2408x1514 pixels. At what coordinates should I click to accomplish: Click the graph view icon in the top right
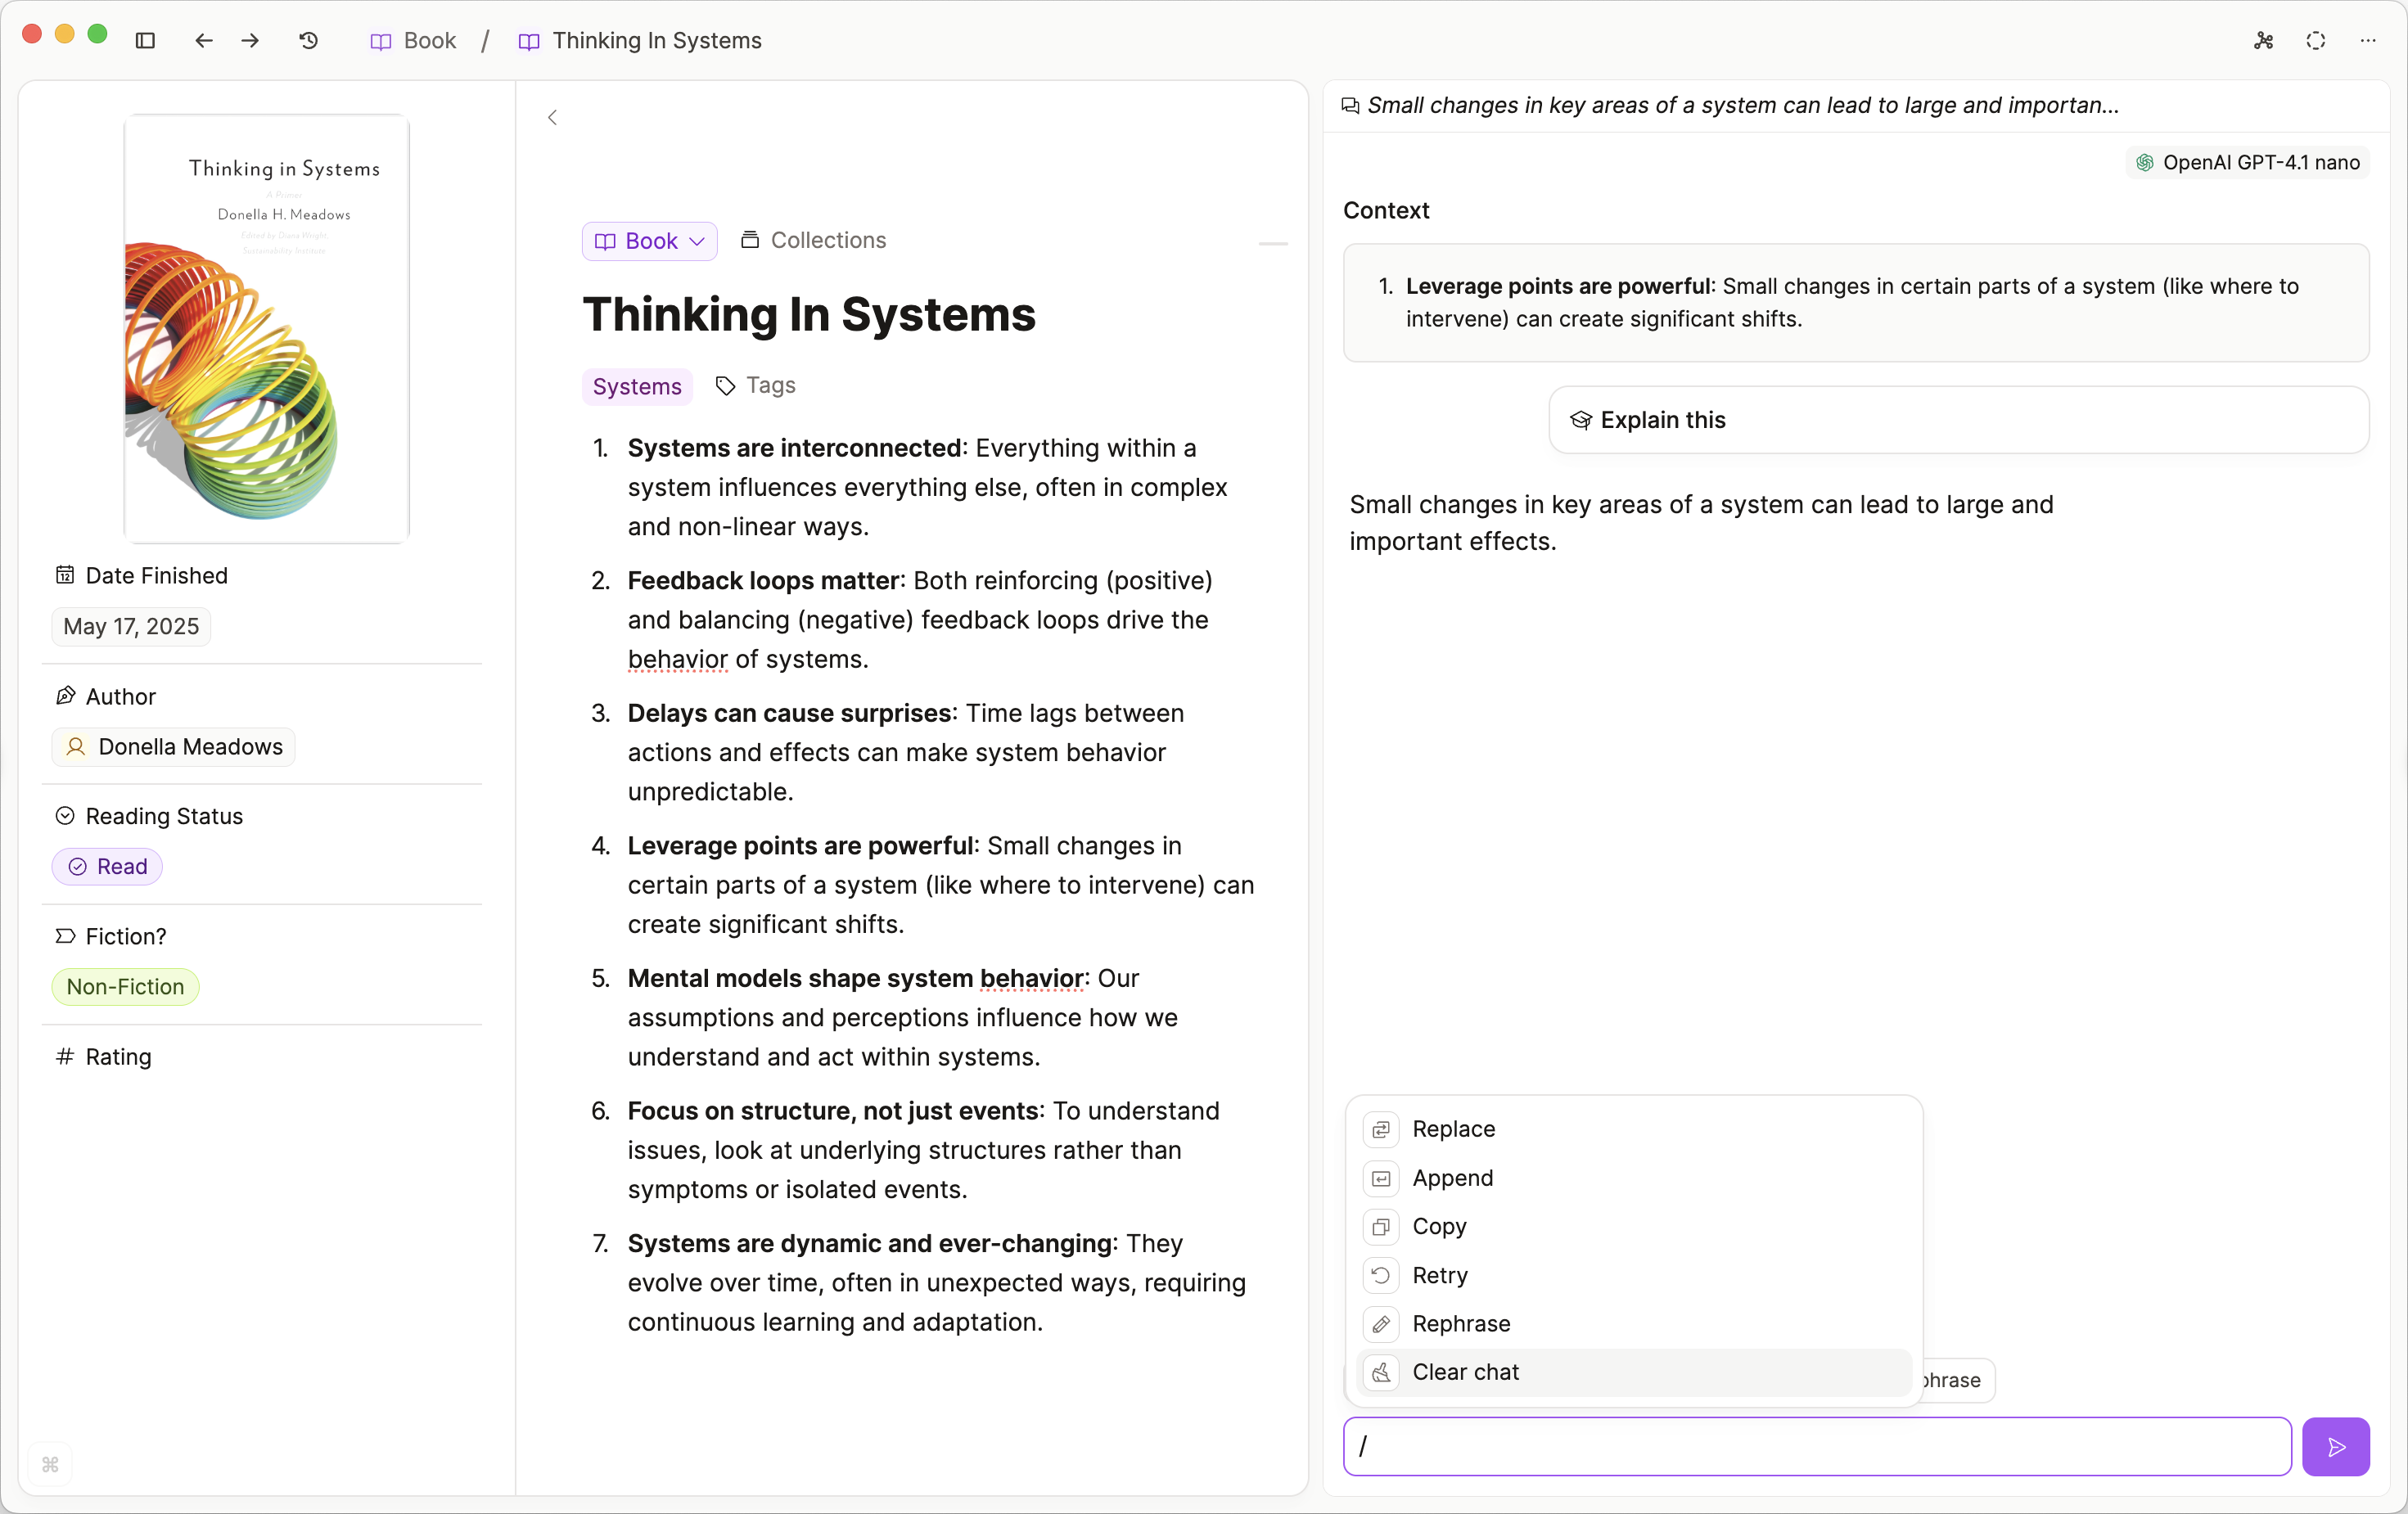(x=2263, y=40)
